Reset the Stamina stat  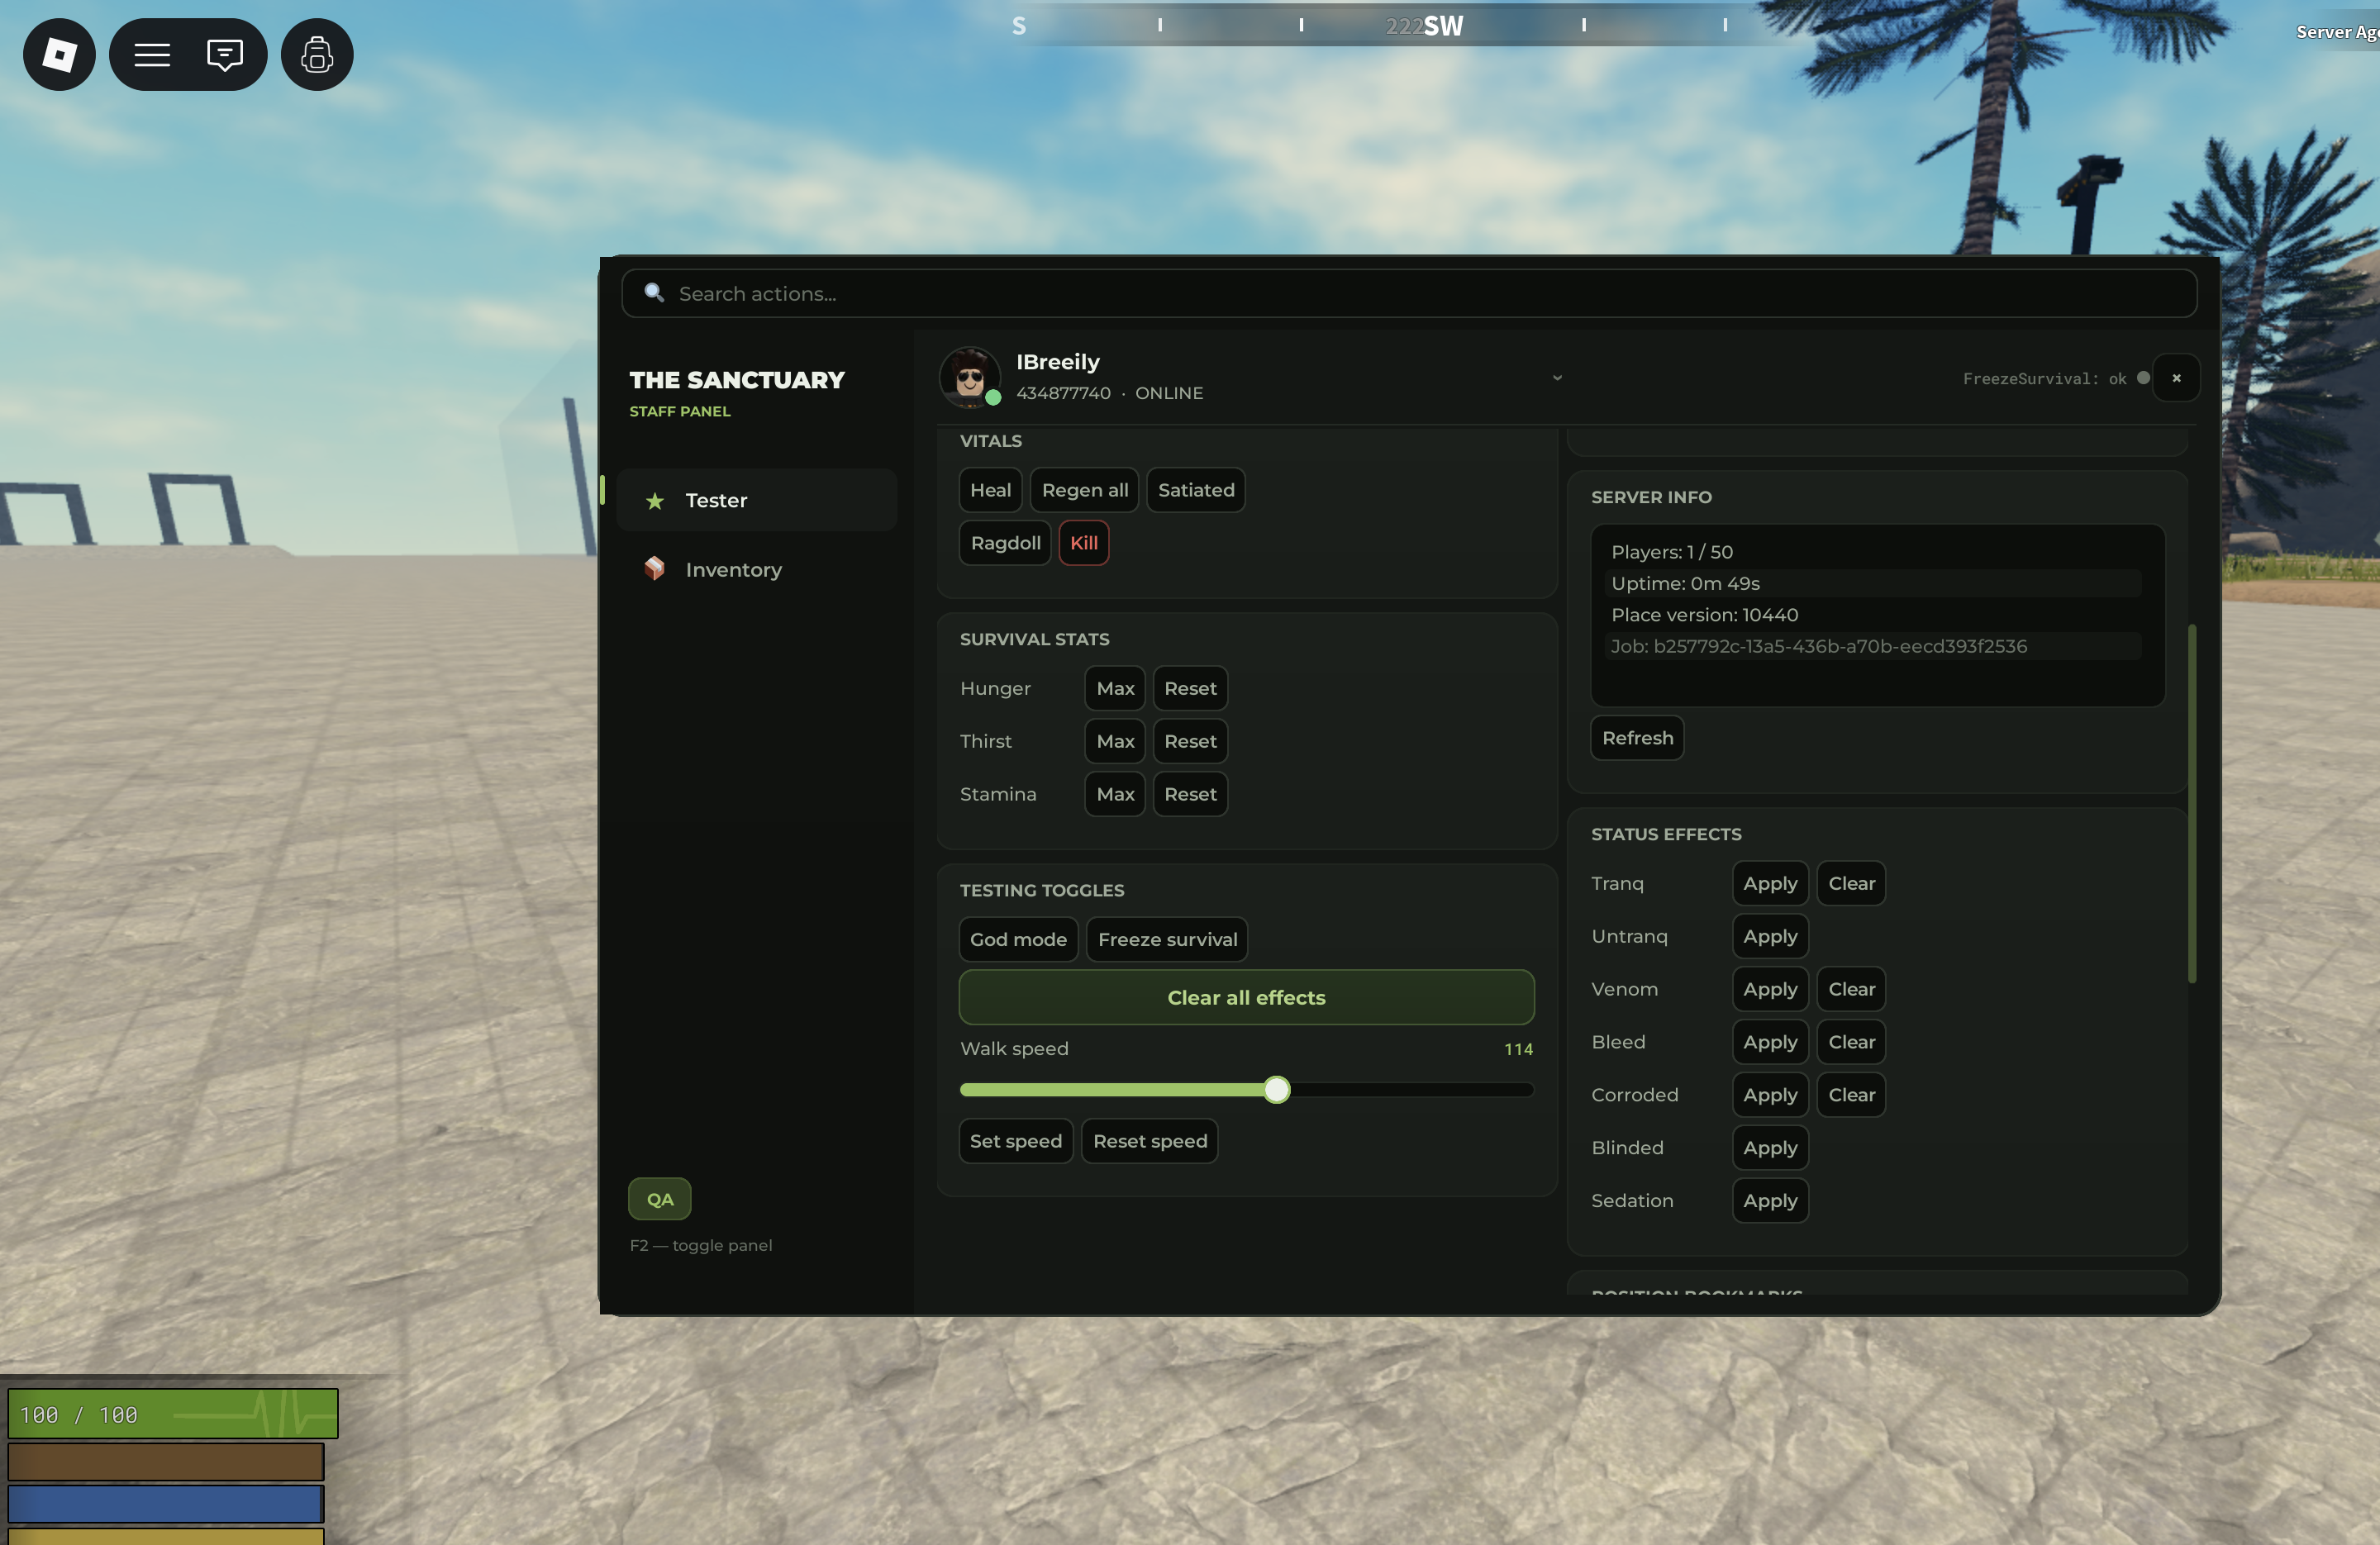coord(1190,794)
